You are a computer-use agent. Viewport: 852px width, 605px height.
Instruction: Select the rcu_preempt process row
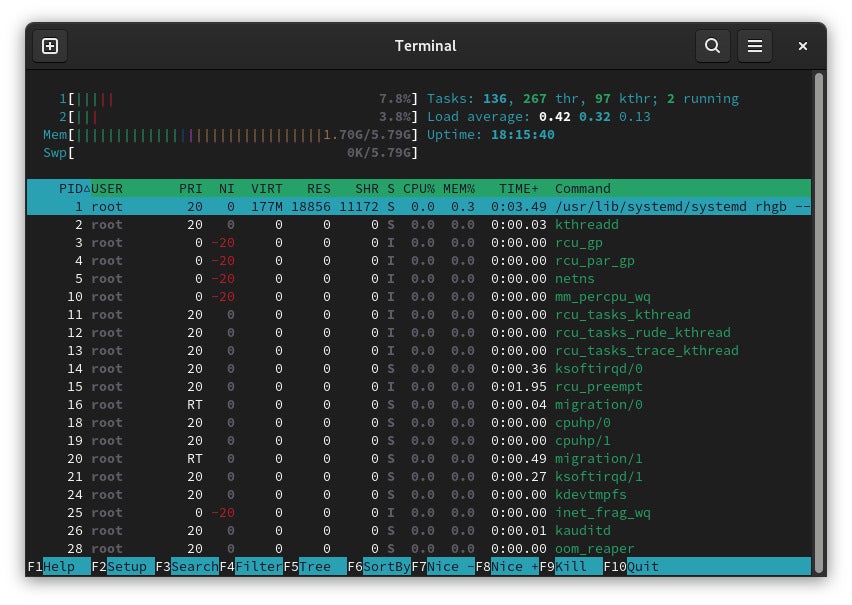pos(419,386)
